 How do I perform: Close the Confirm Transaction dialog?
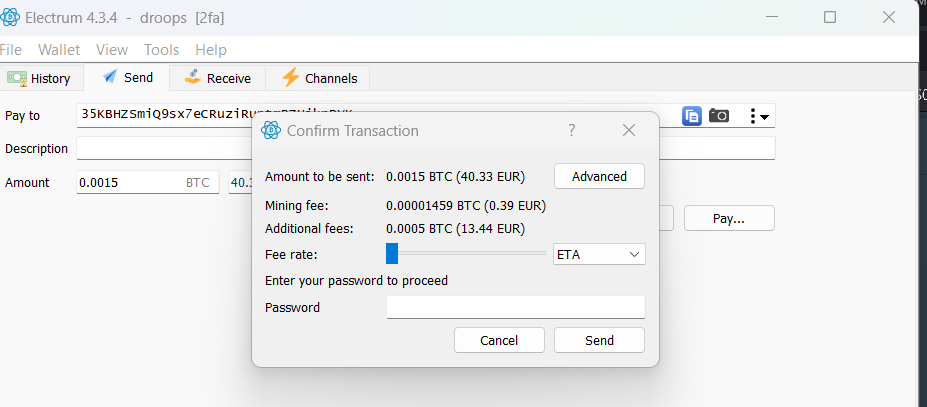(x=629, y=131)
